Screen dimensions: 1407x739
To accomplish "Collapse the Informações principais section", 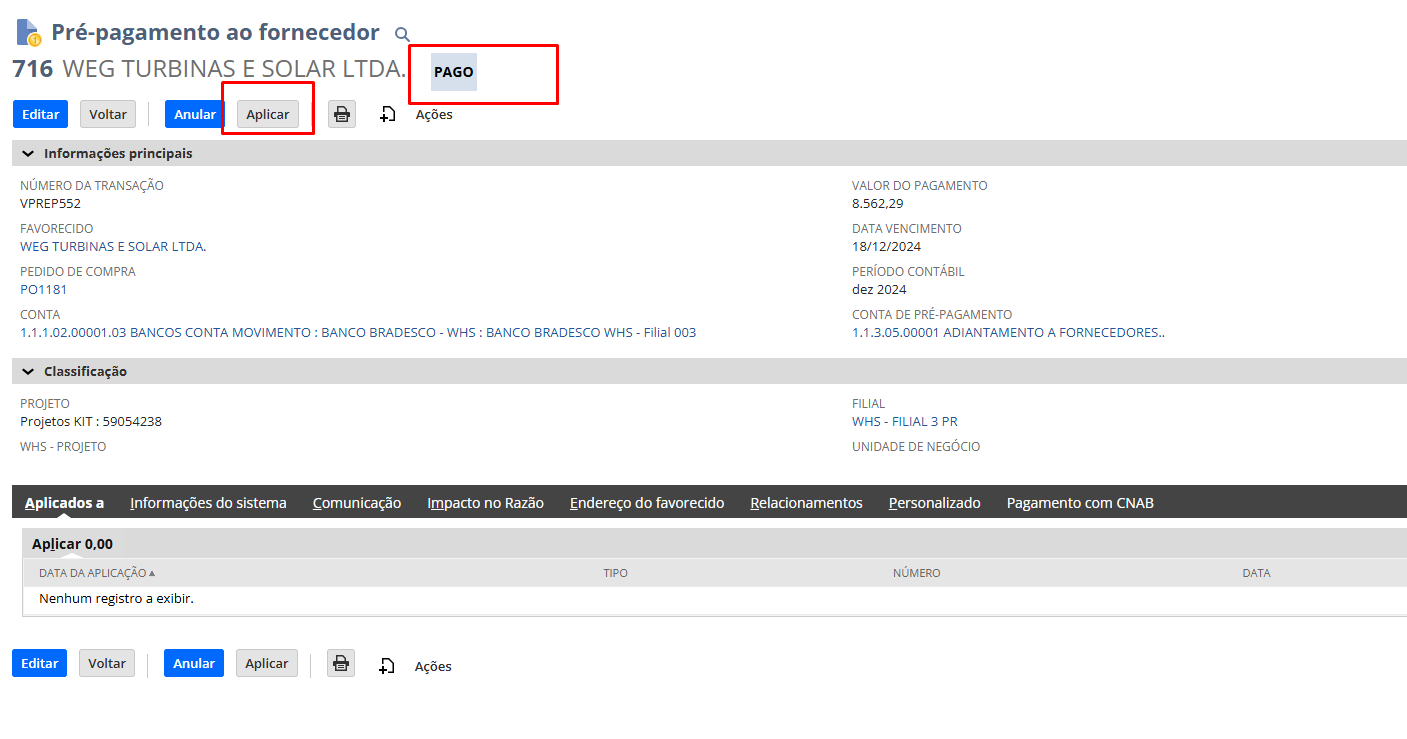I will point(28,154).
